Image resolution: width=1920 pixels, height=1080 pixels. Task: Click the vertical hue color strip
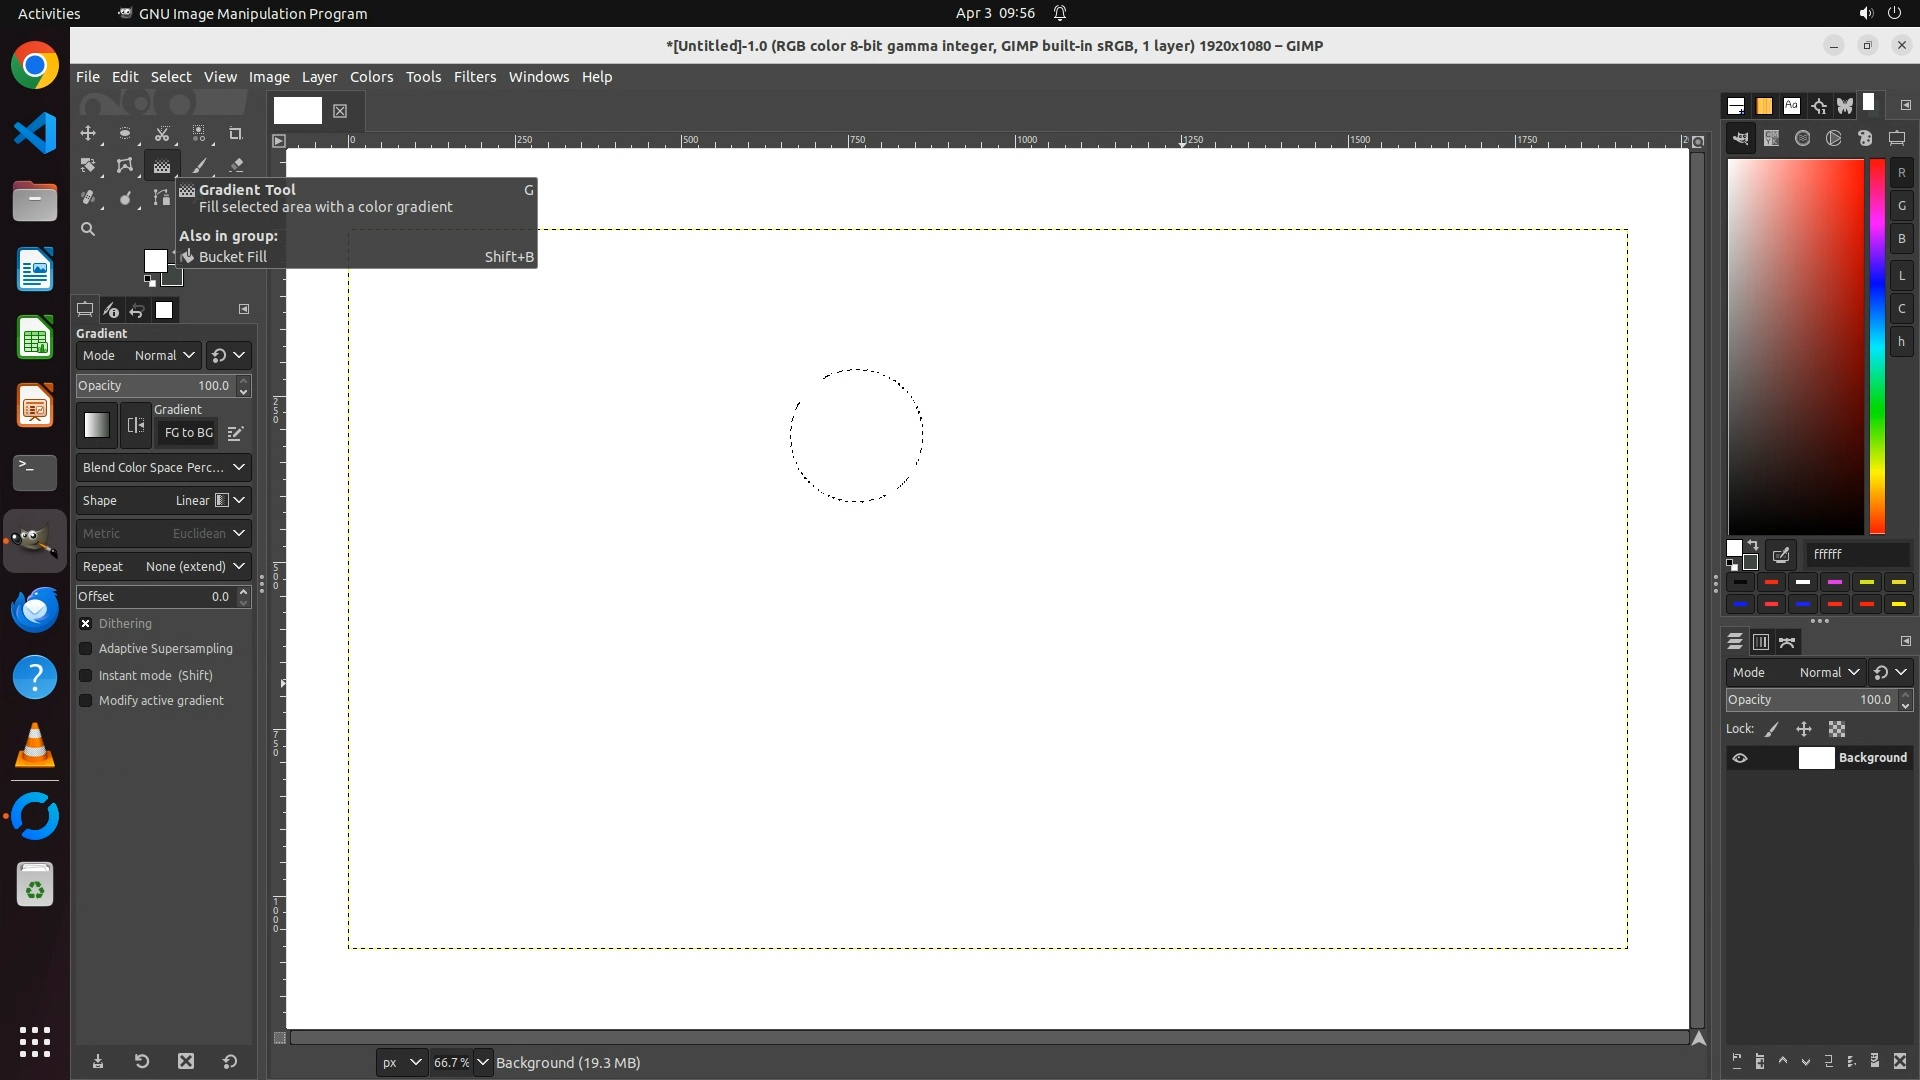click(1877, 345)
